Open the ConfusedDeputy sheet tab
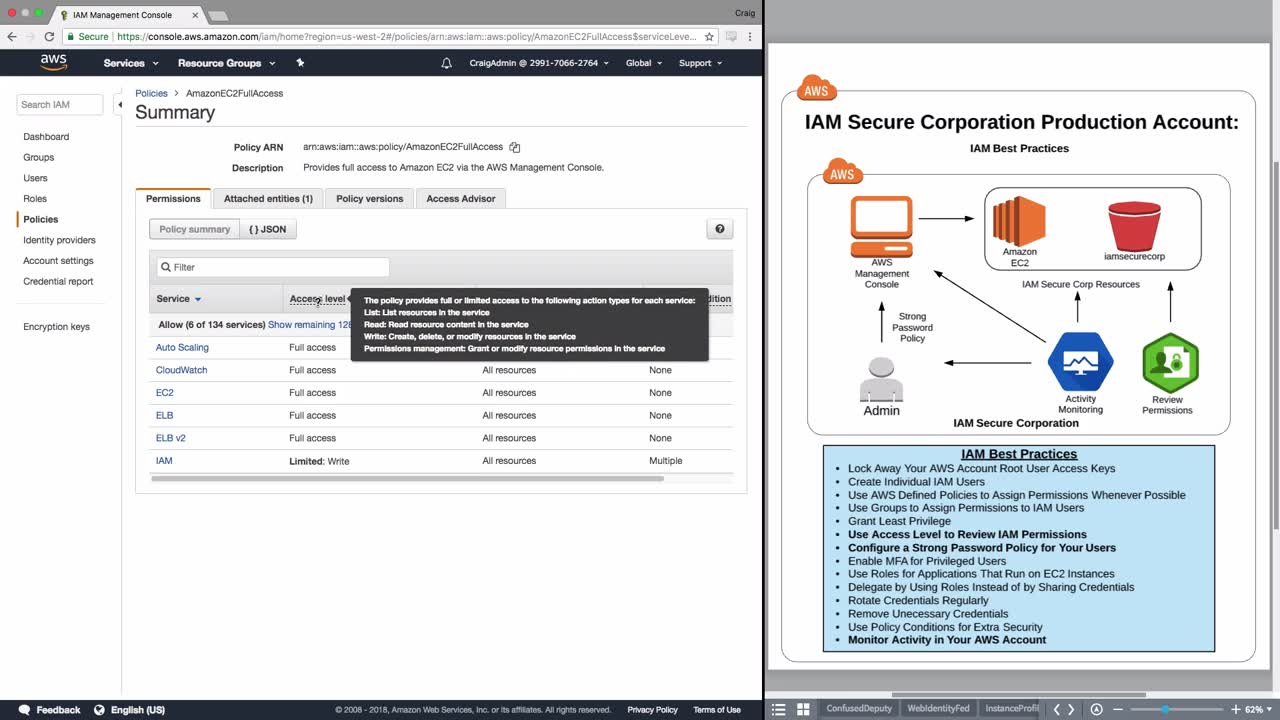 [859, 709]
